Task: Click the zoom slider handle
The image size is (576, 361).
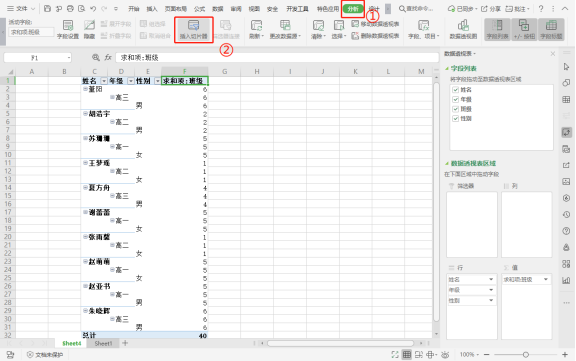Action: click(x=526, y=354)
